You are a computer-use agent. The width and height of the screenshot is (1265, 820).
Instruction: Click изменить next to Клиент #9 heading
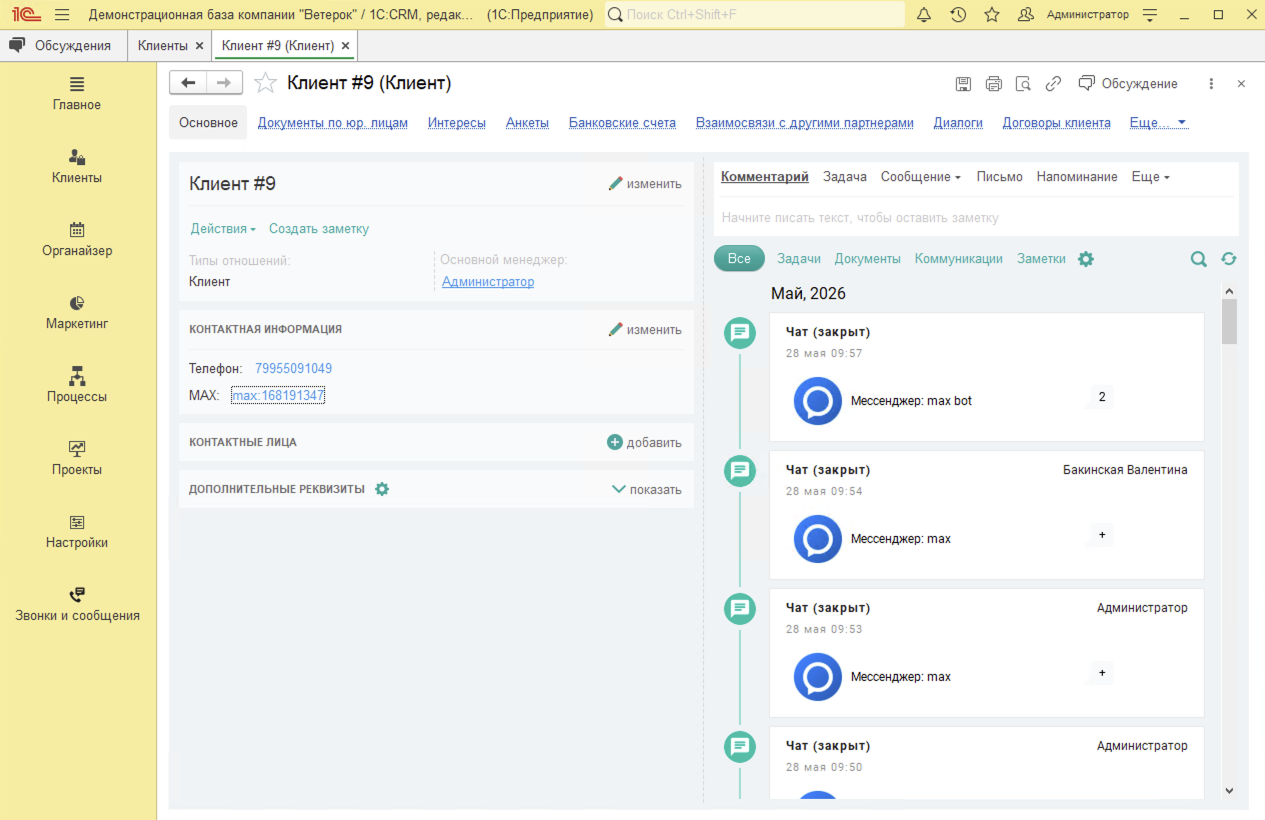coord(645,184)
